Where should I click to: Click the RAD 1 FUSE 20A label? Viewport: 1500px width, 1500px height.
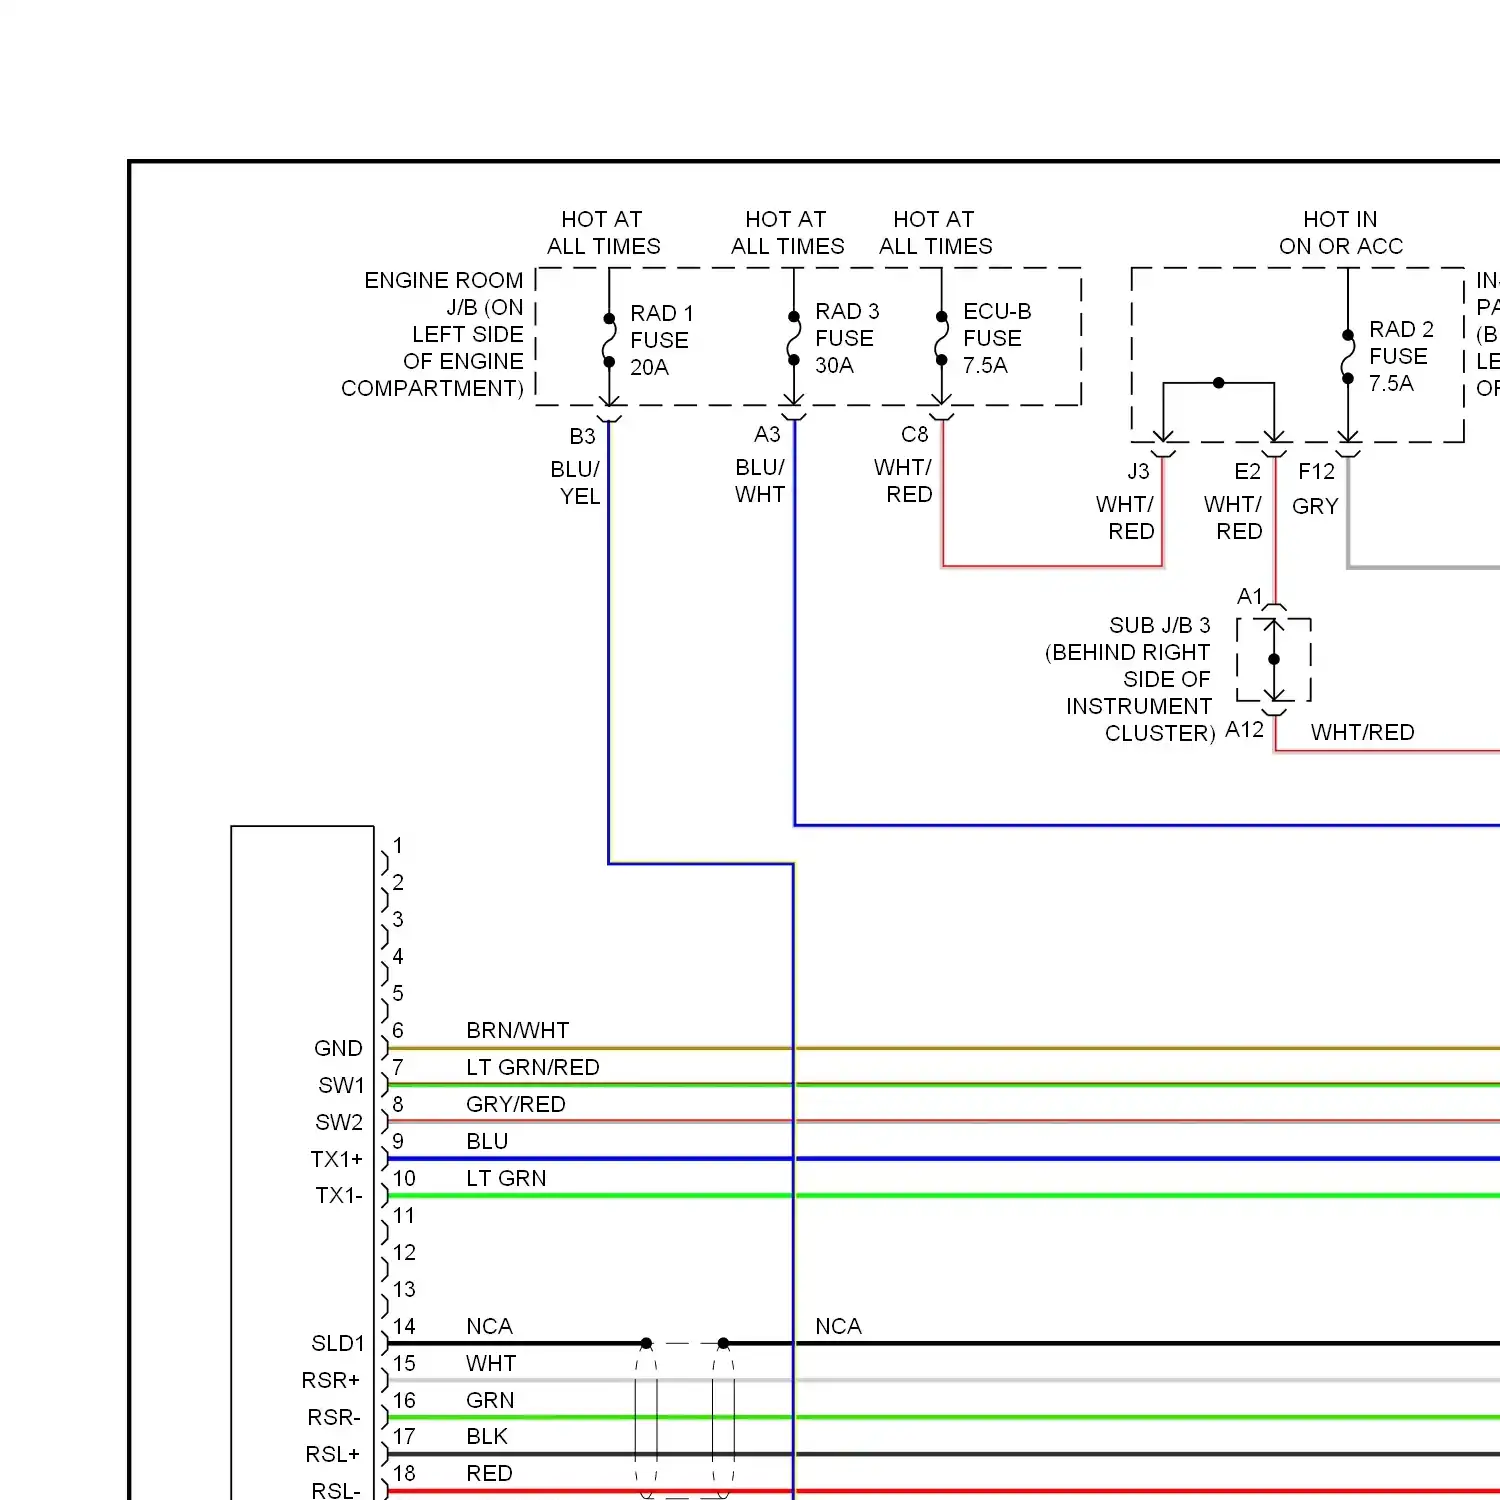click(661, 340)
